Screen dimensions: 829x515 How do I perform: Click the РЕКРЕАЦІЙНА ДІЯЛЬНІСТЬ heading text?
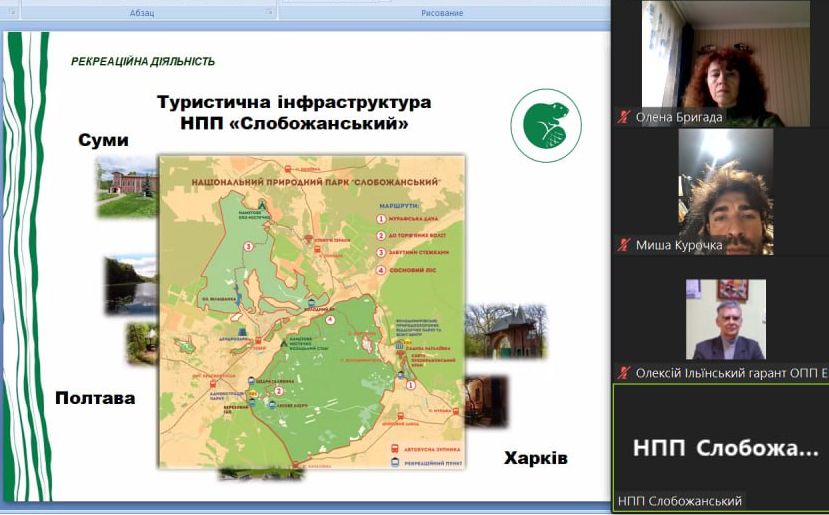143,62
